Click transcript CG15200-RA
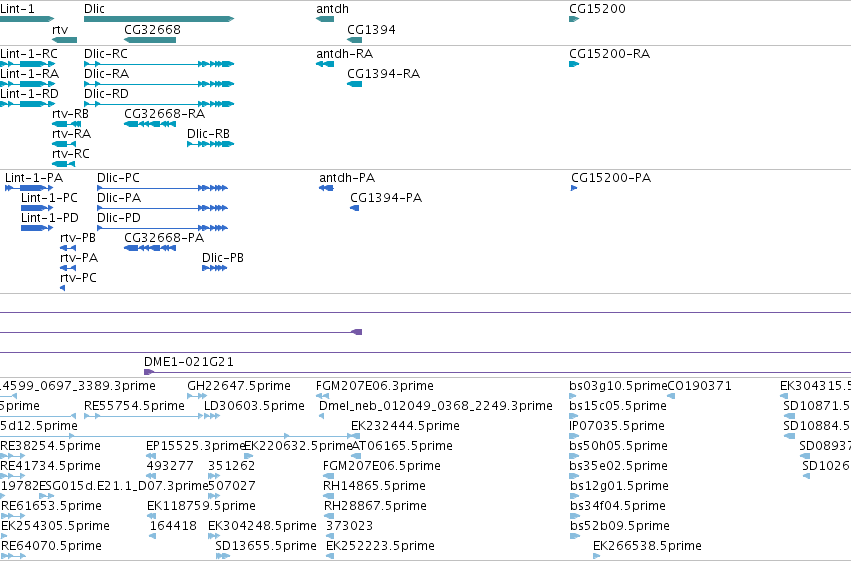 574,64
